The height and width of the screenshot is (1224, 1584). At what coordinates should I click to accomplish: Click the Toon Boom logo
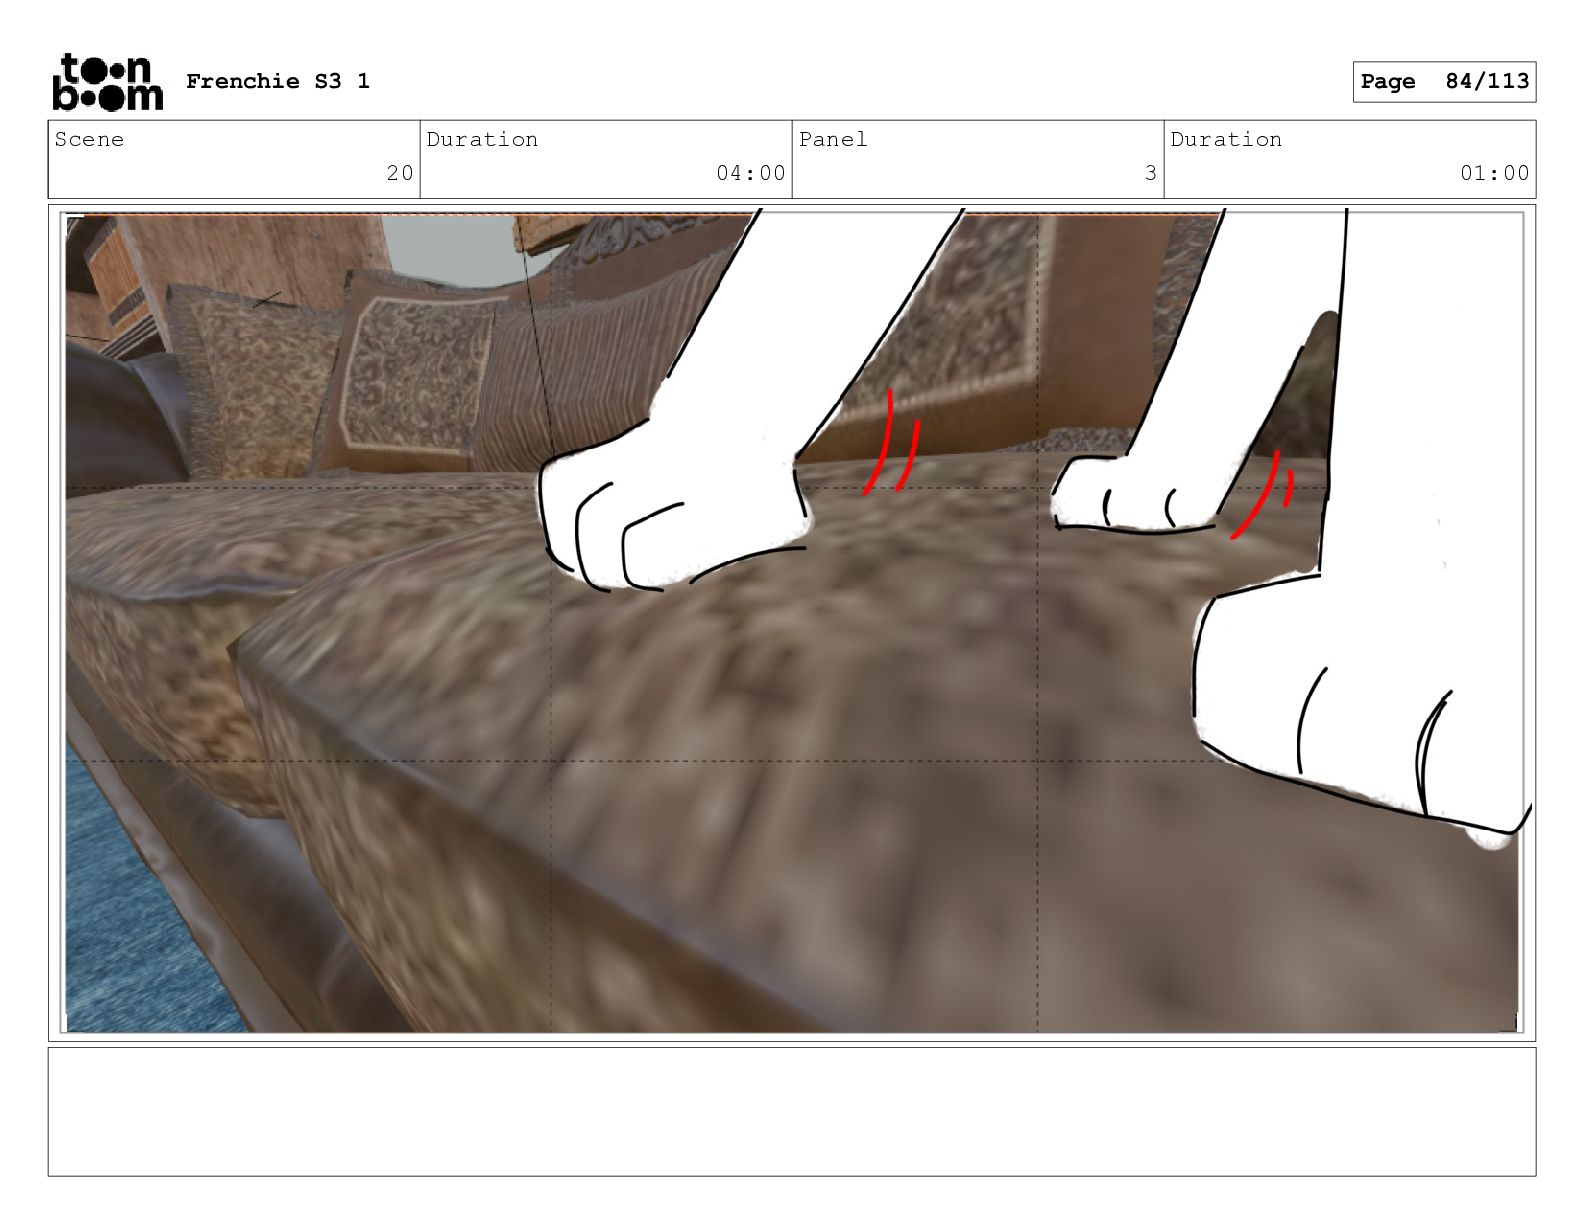[x=107, y=81]
